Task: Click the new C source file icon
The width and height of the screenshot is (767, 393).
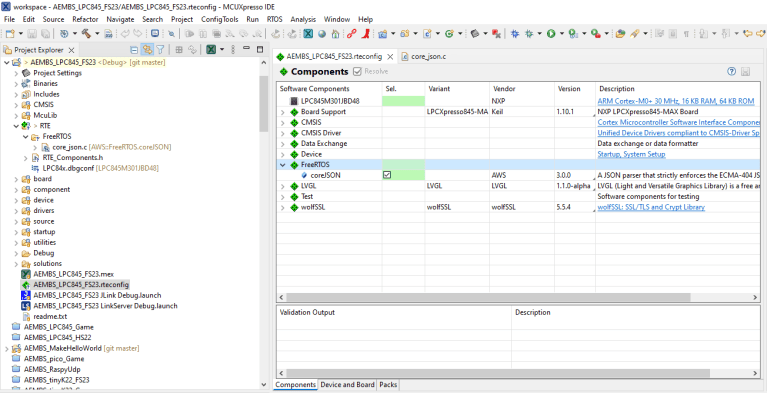Action: click(427, 34)
